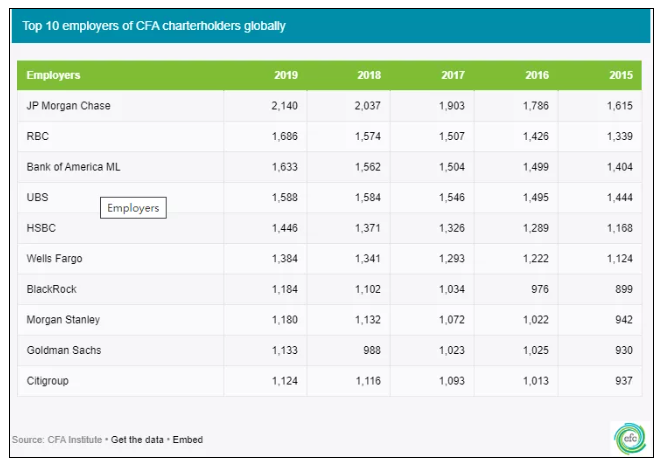Select JP Morgan Chase 2015 value 1,615

point(620,106)
